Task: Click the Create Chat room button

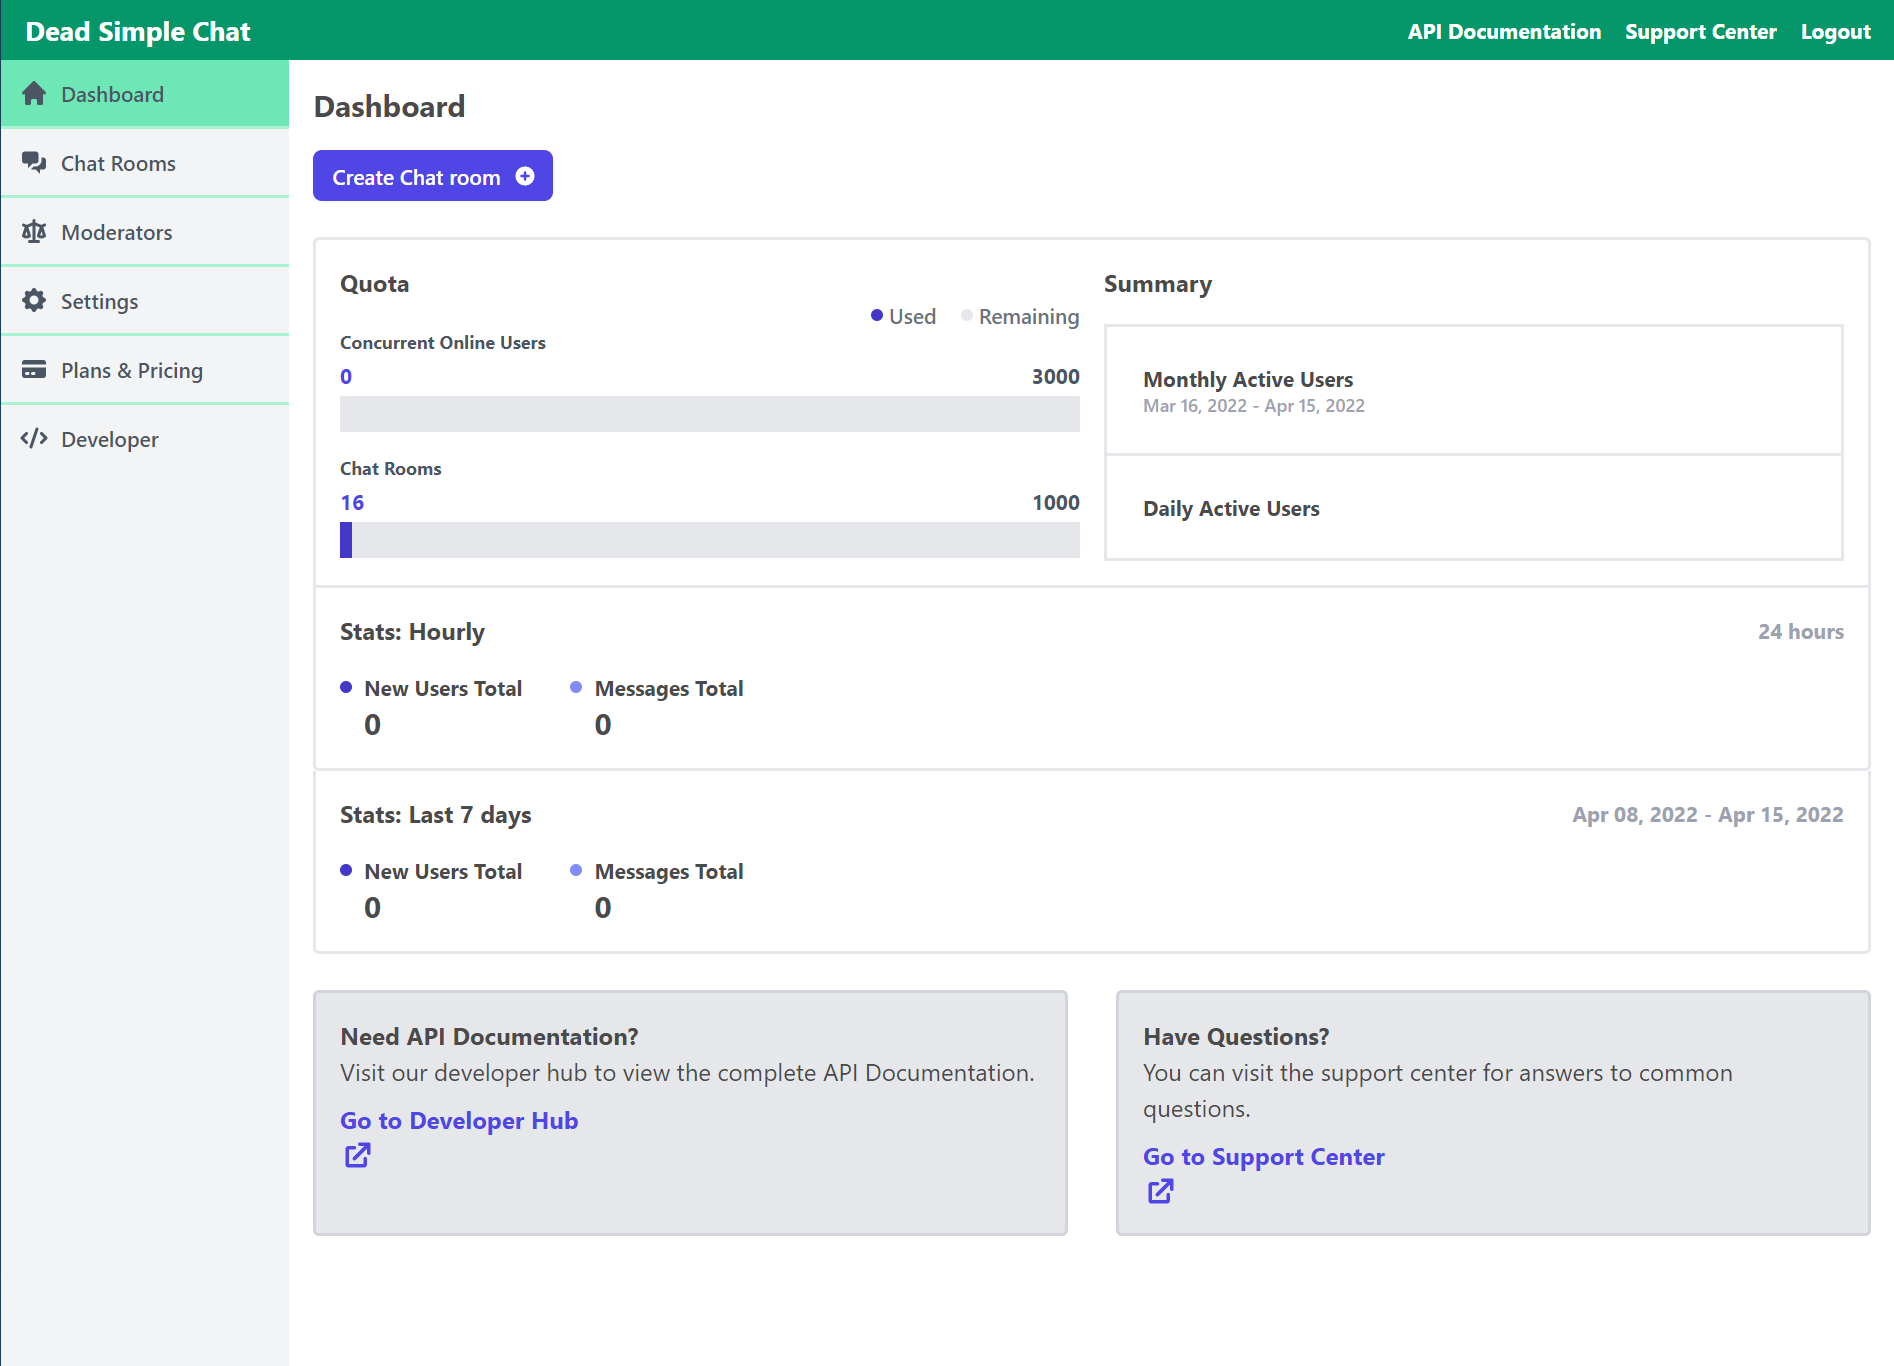Action: coord(433,176)
